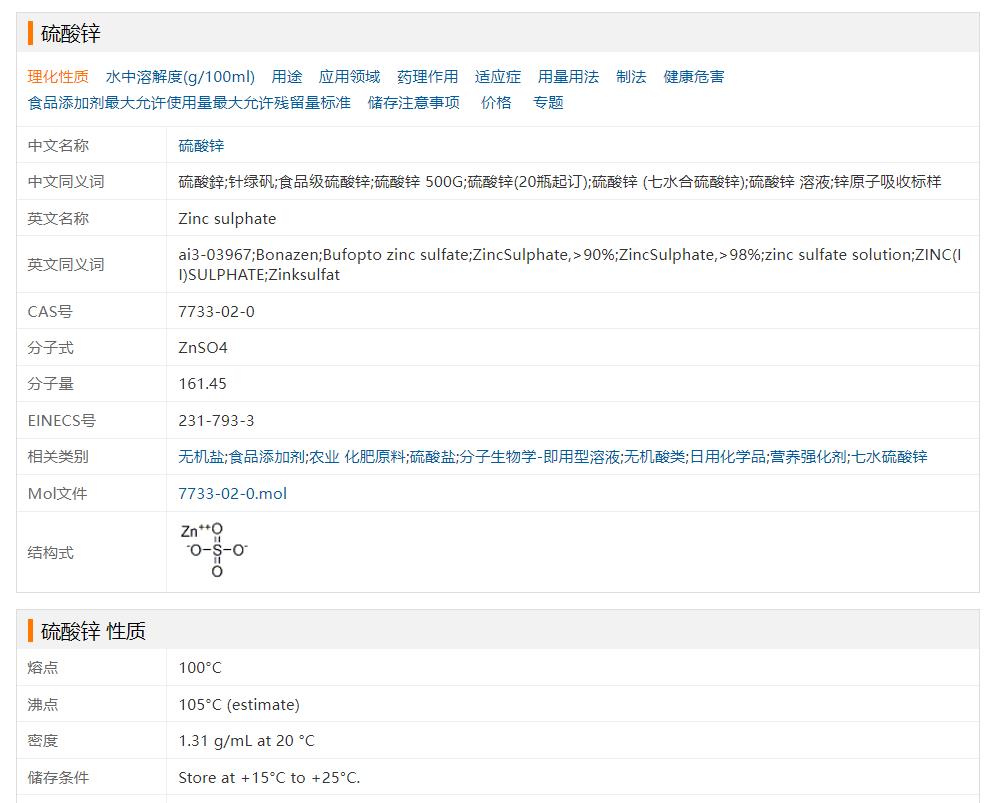Open the 专题 link
The height and width of the screenshot is (803, 994).
pos(548,103)
